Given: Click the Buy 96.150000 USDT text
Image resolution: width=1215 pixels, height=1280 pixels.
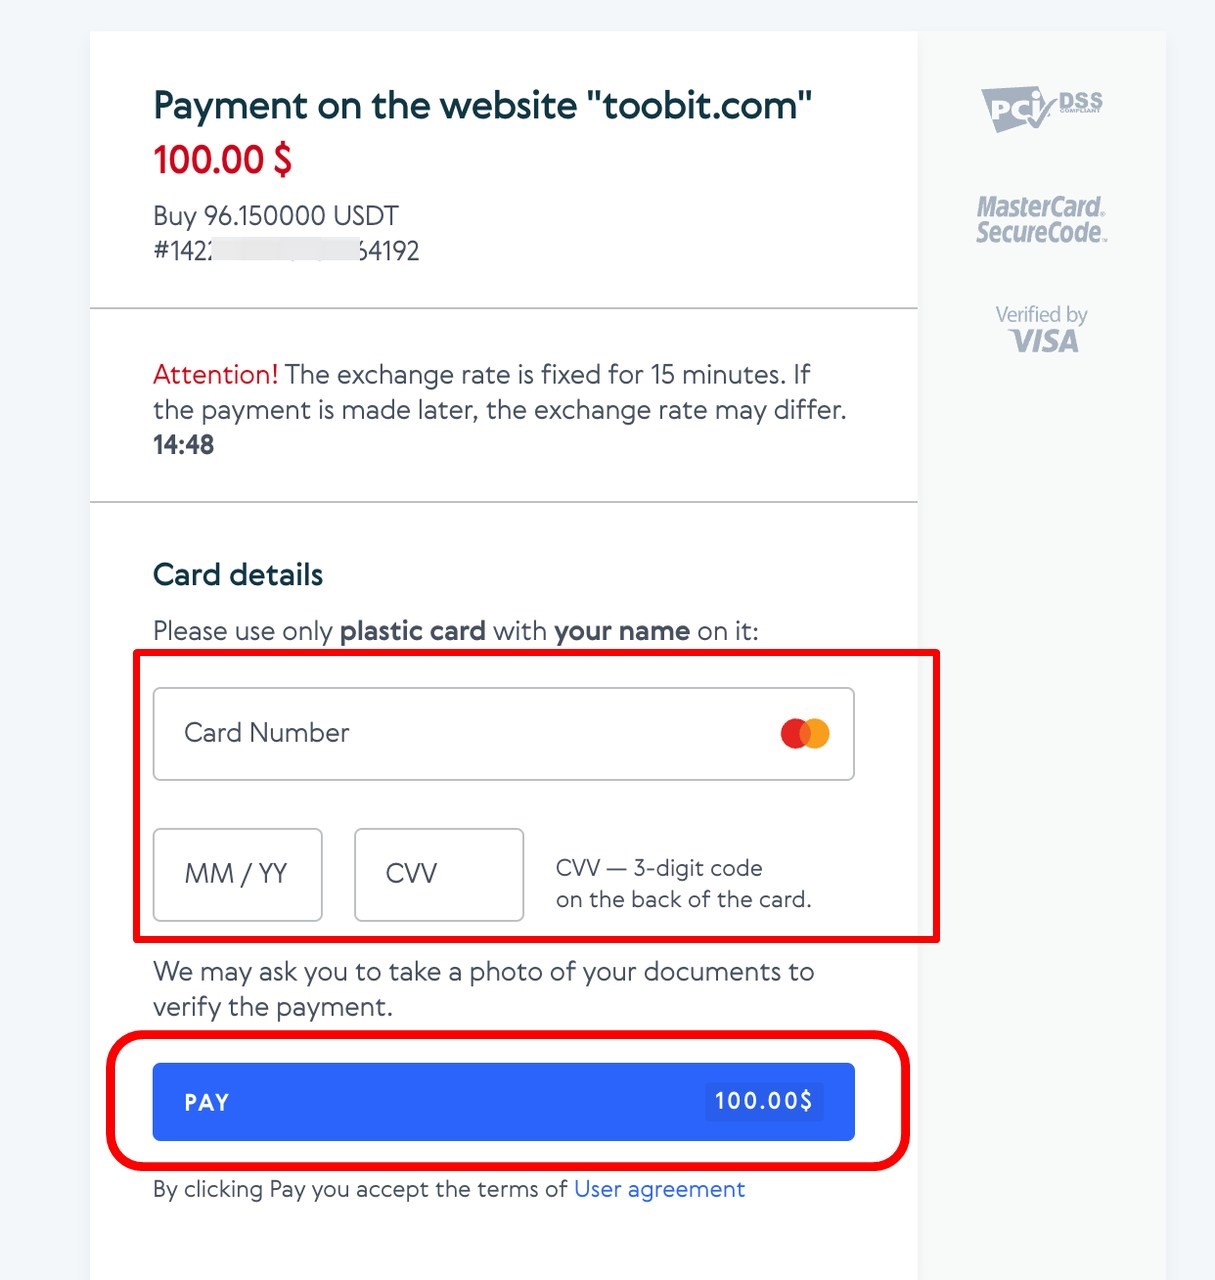Looking at the screenshot, I should pos(274,215).
